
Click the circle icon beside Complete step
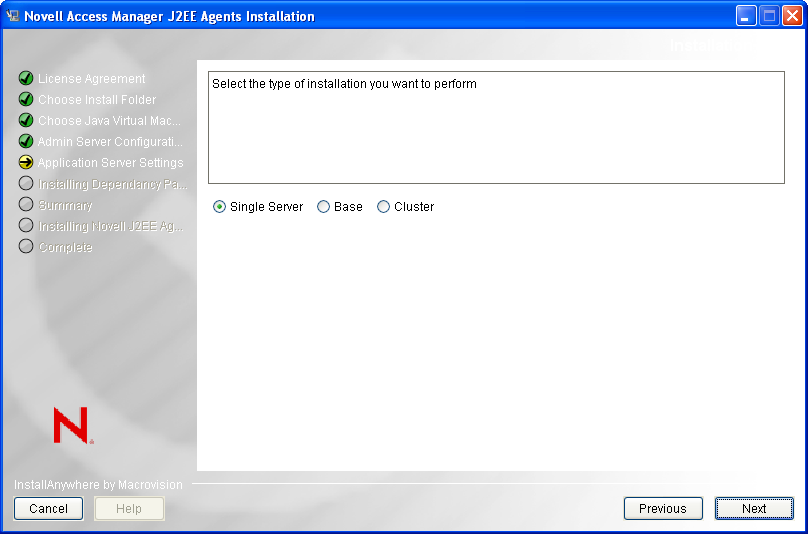[26, 247]
